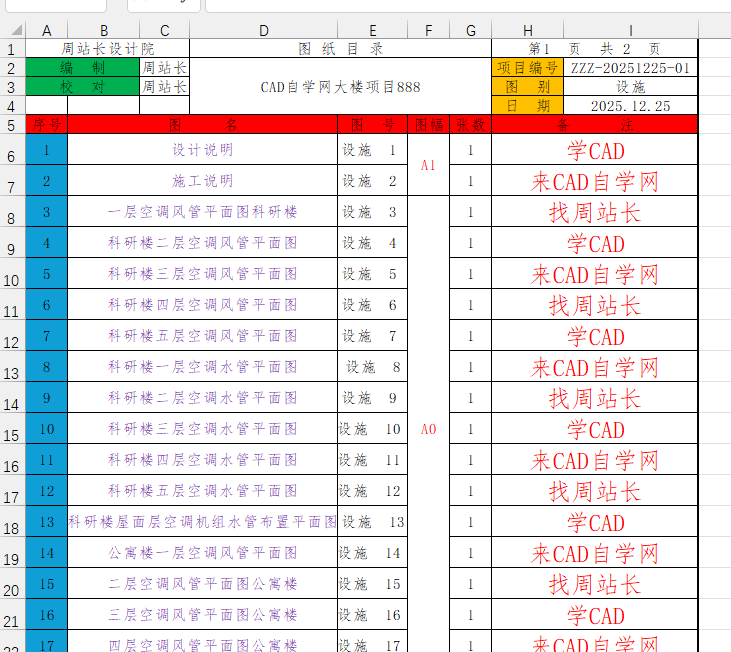The height and width of the screenshot is (652, 731).
Task: Select the 科研楼屋面层空调机组水管布置平面图 cell
Action: pos(202,522)
